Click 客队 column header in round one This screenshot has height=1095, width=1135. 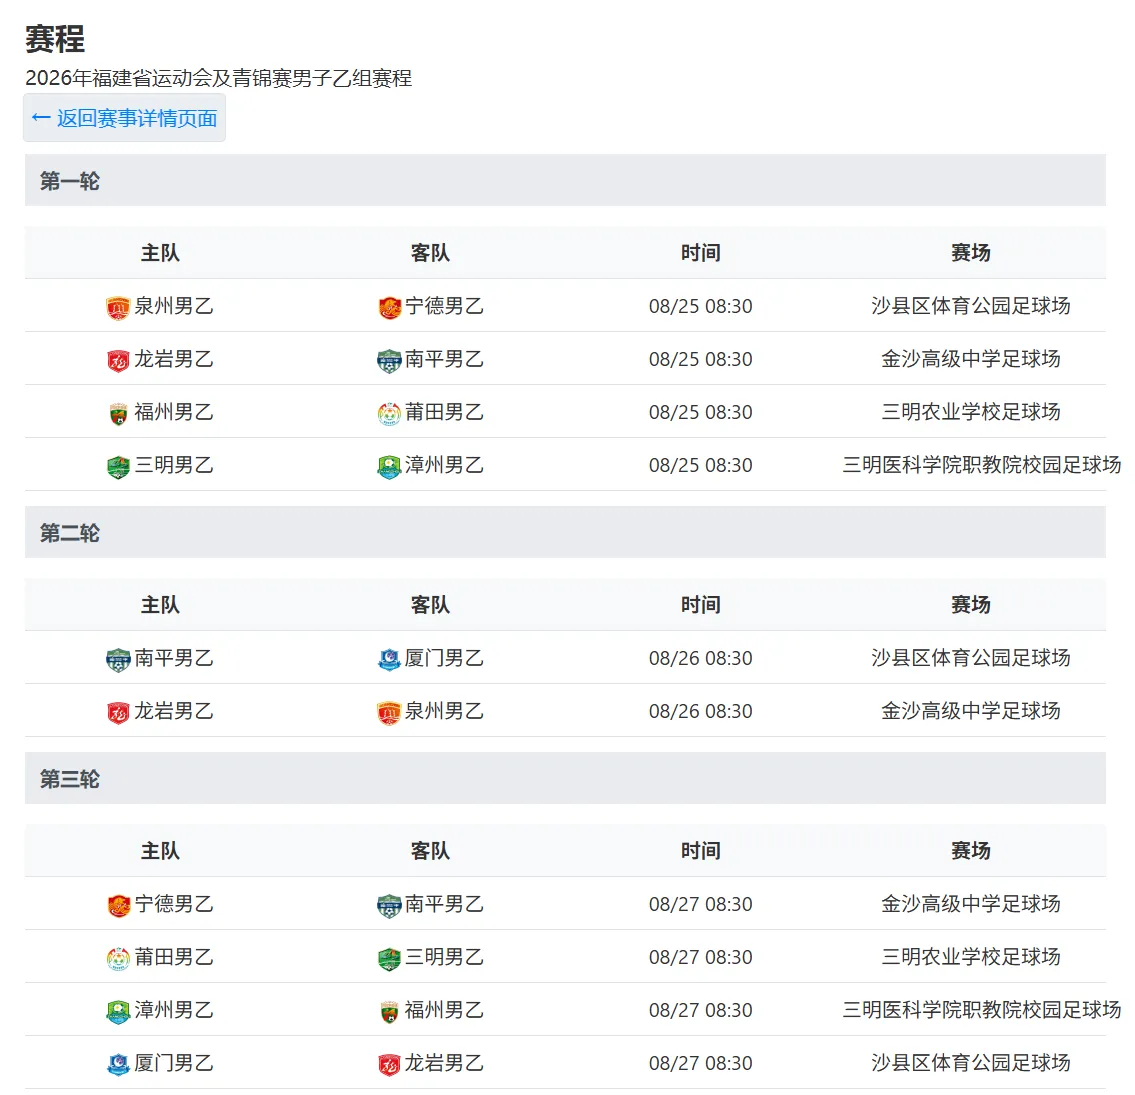430,253
